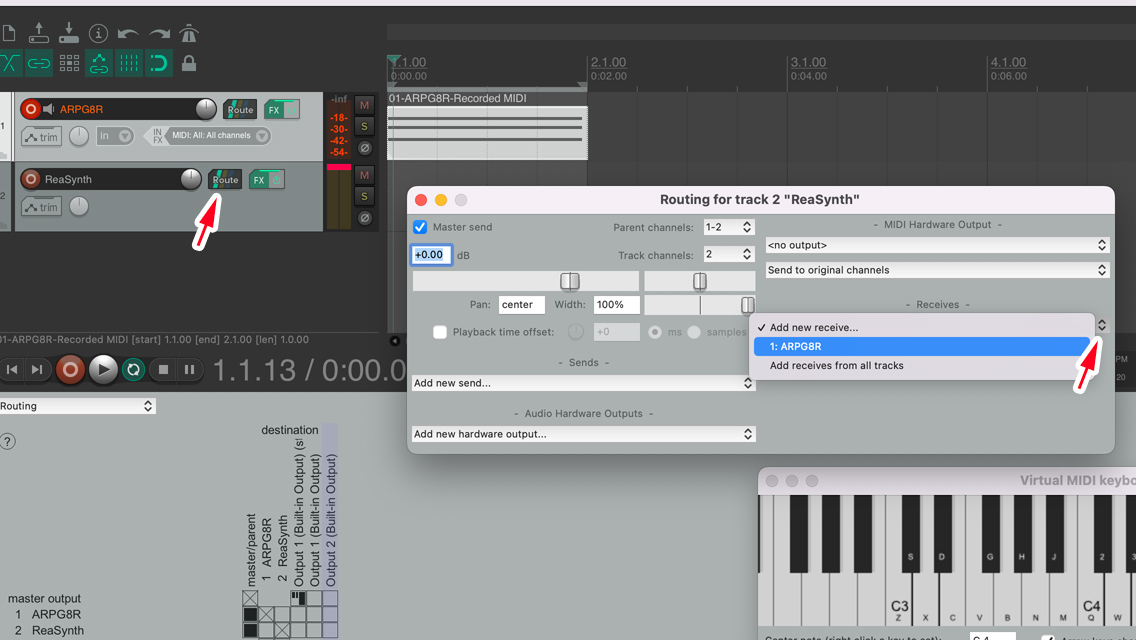Toggle the metronome icon
The image size is (1136, 640).
188,33
